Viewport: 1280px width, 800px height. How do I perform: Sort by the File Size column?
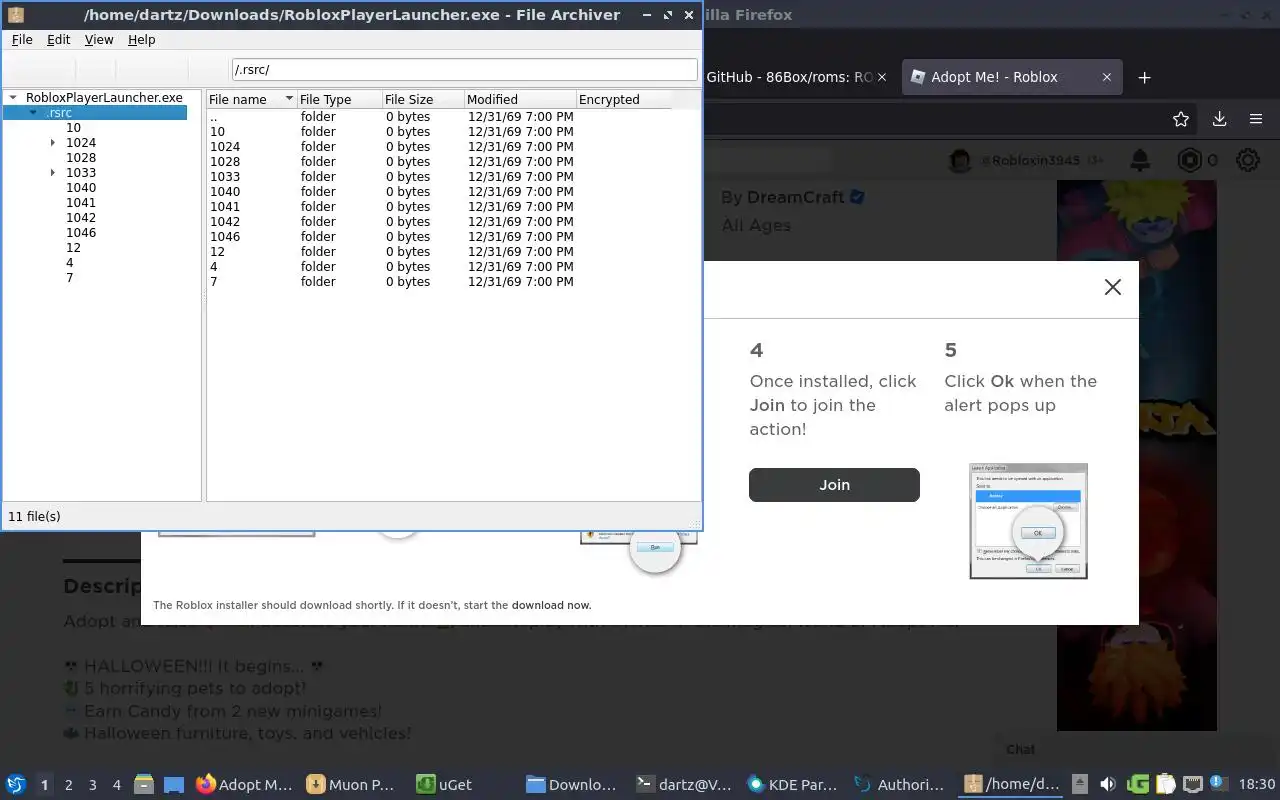423,99
